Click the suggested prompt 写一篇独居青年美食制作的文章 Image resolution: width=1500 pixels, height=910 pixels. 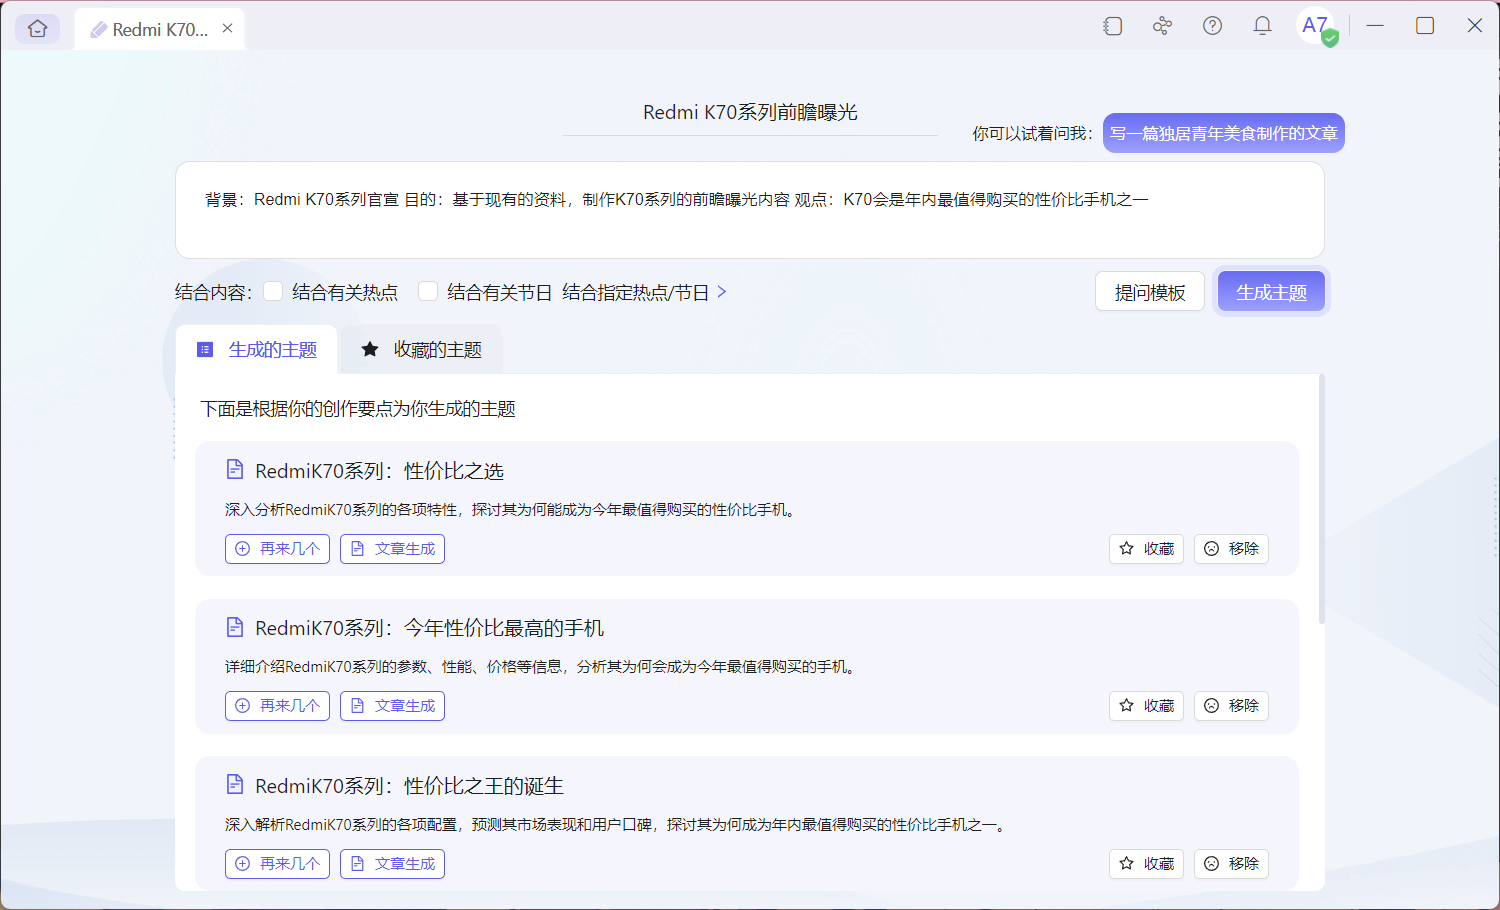click(x=1223, y=132)
